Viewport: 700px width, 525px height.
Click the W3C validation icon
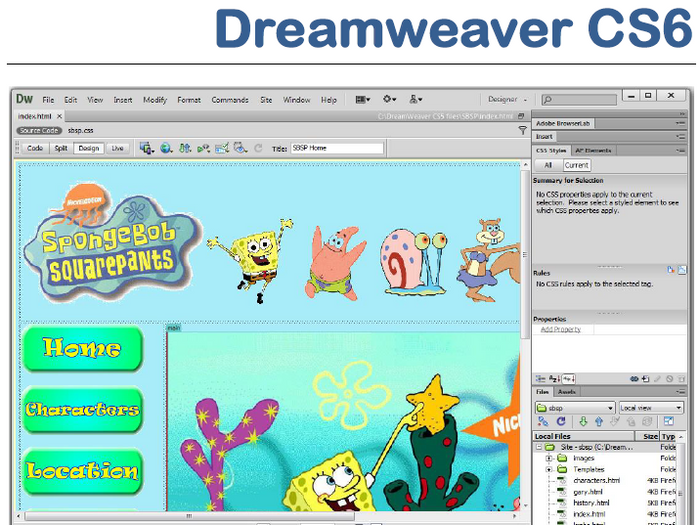click(204, 148)
